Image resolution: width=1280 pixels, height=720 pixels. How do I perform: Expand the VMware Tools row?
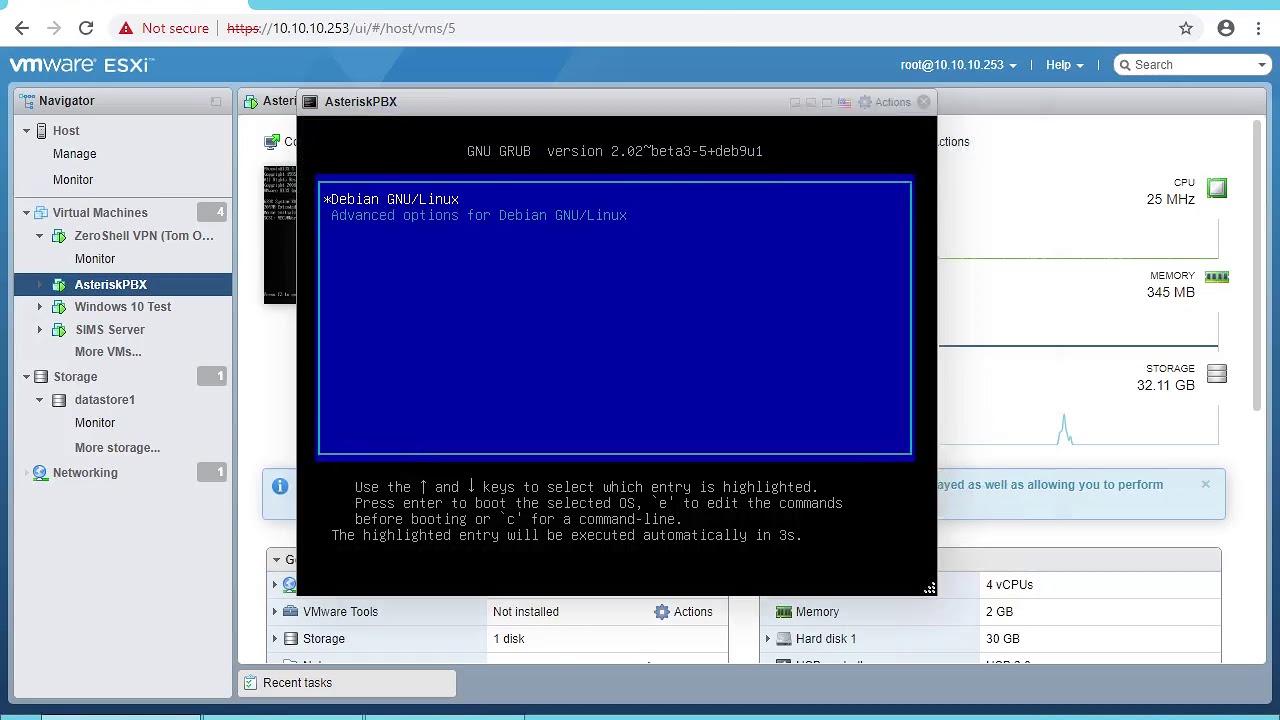point(275,612)
